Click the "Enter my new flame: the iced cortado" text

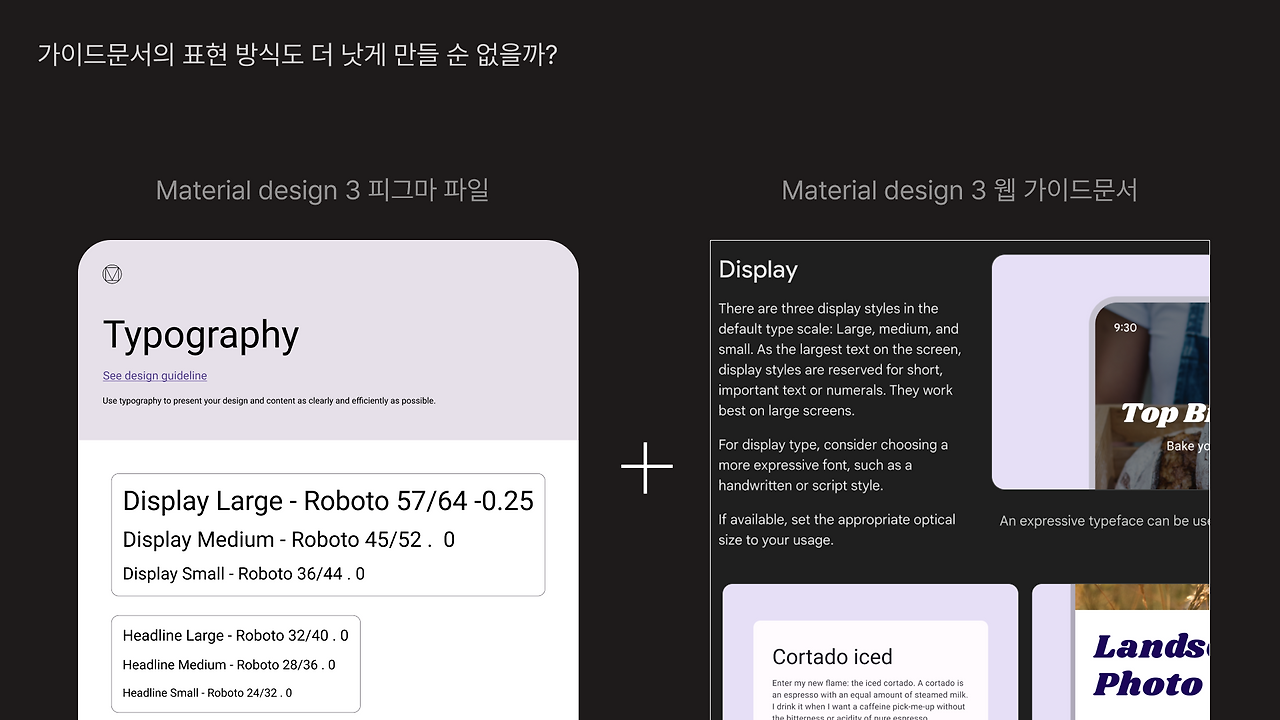pos(868,701)
